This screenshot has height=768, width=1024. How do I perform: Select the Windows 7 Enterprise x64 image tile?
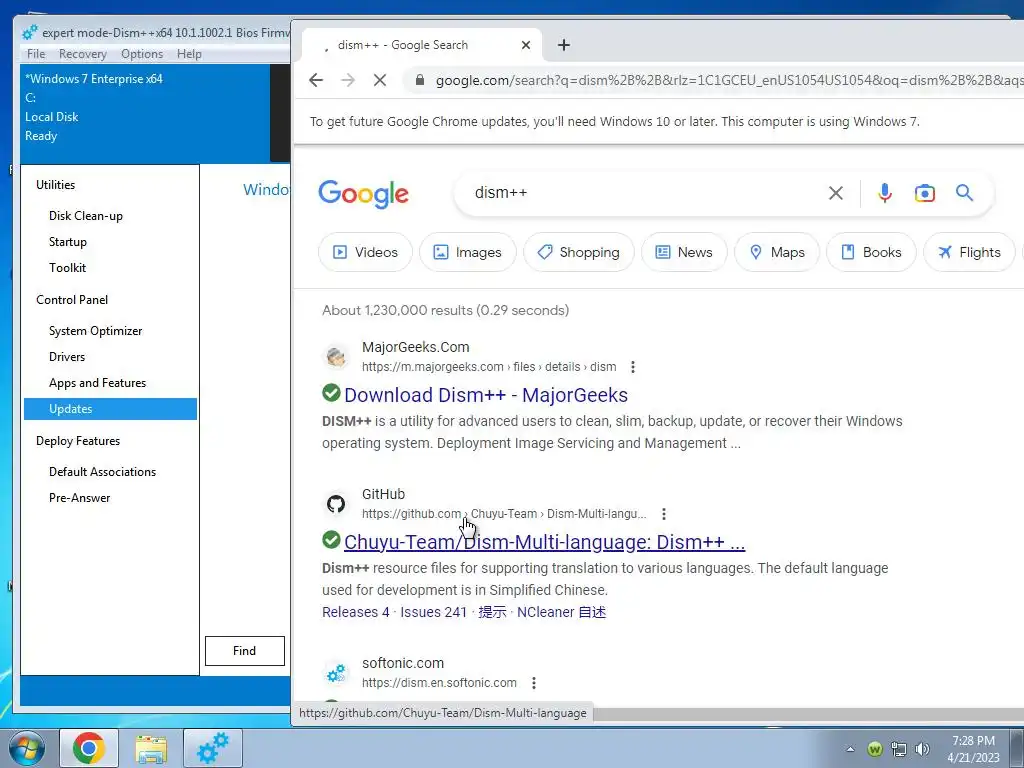pos(145,113)
